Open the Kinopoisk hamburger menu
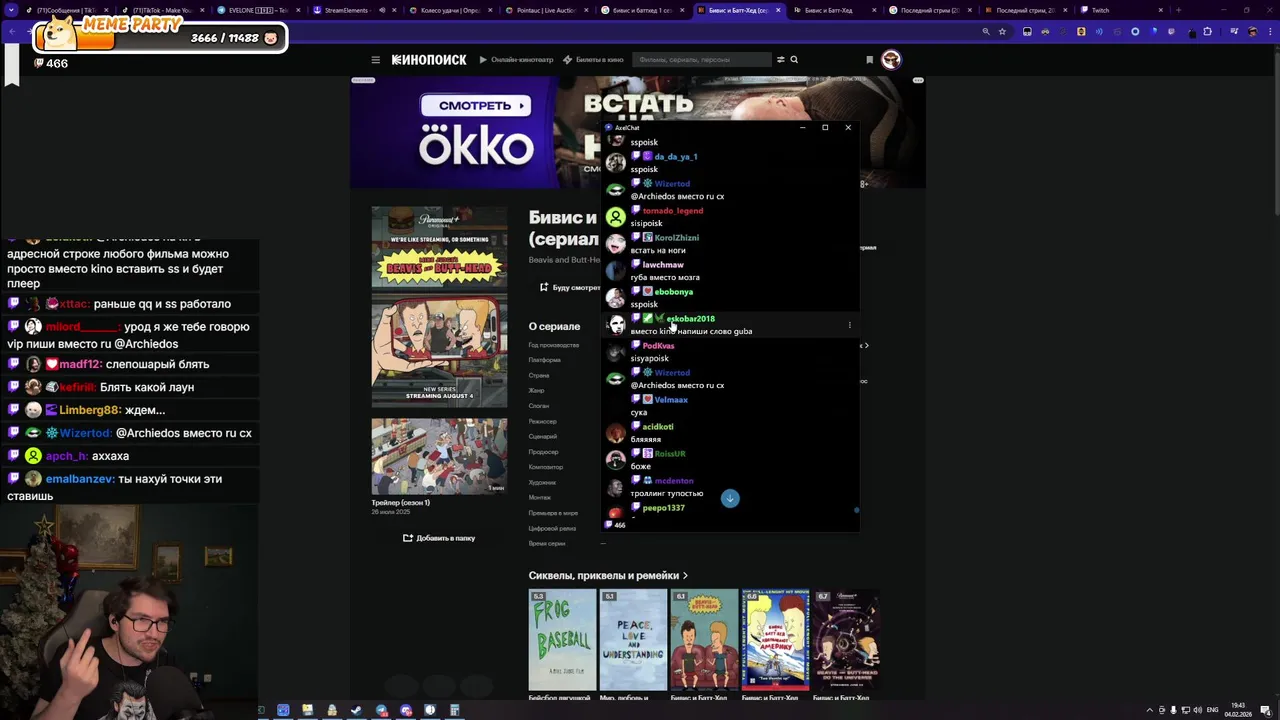Viewport: 1280px width, 720px height. [x=375, y=60]
